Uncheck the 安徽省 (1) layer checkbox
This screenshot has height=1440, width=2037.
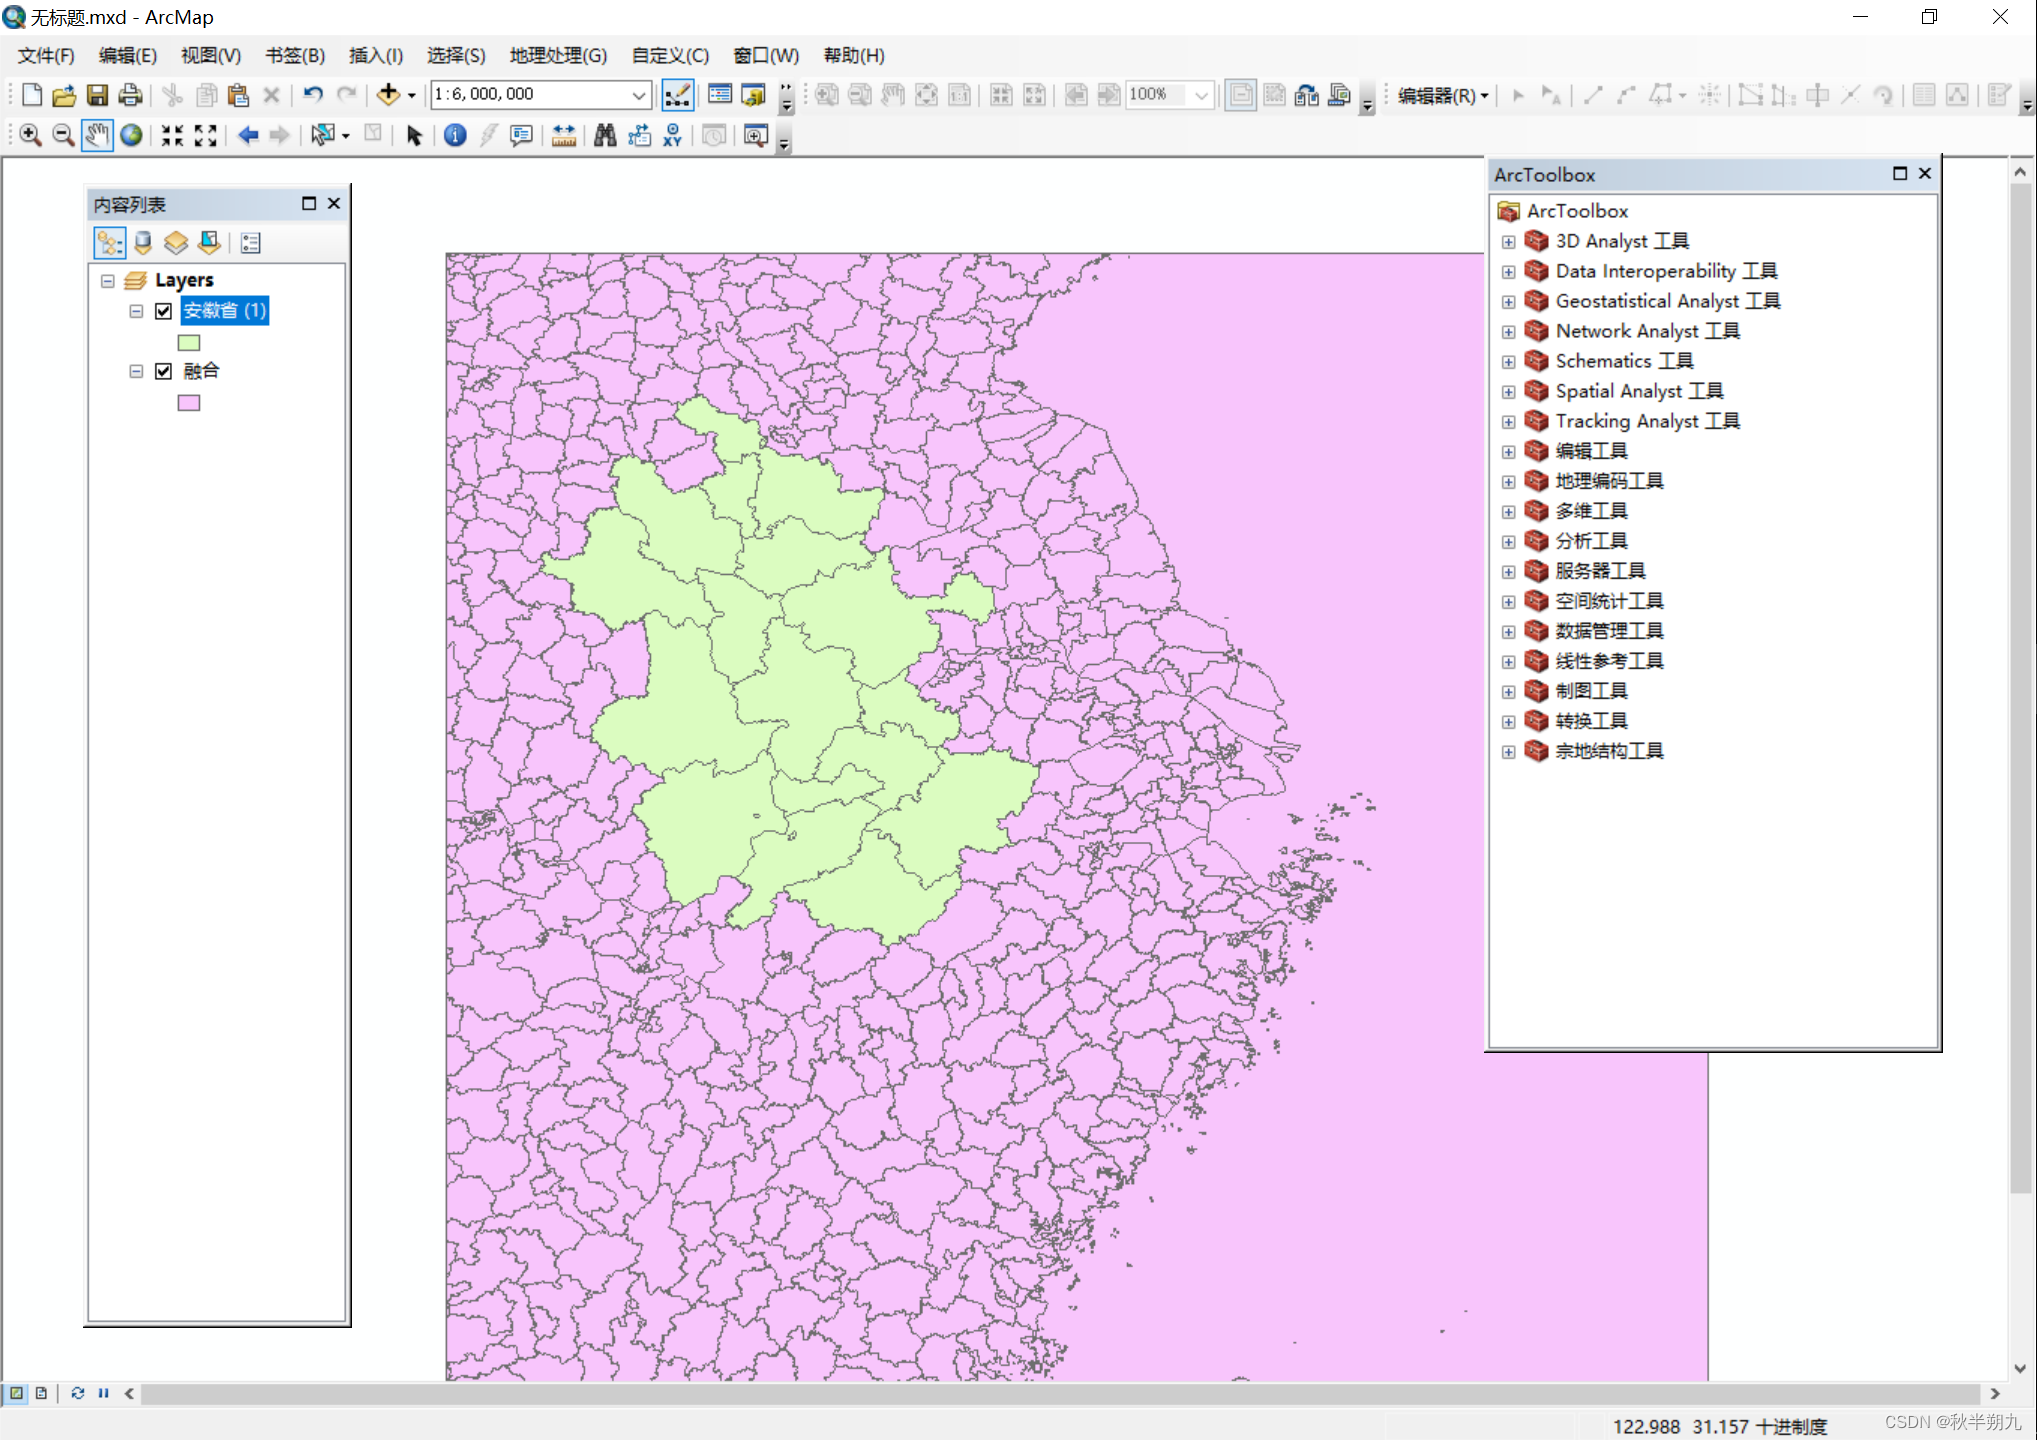[164, 311]
